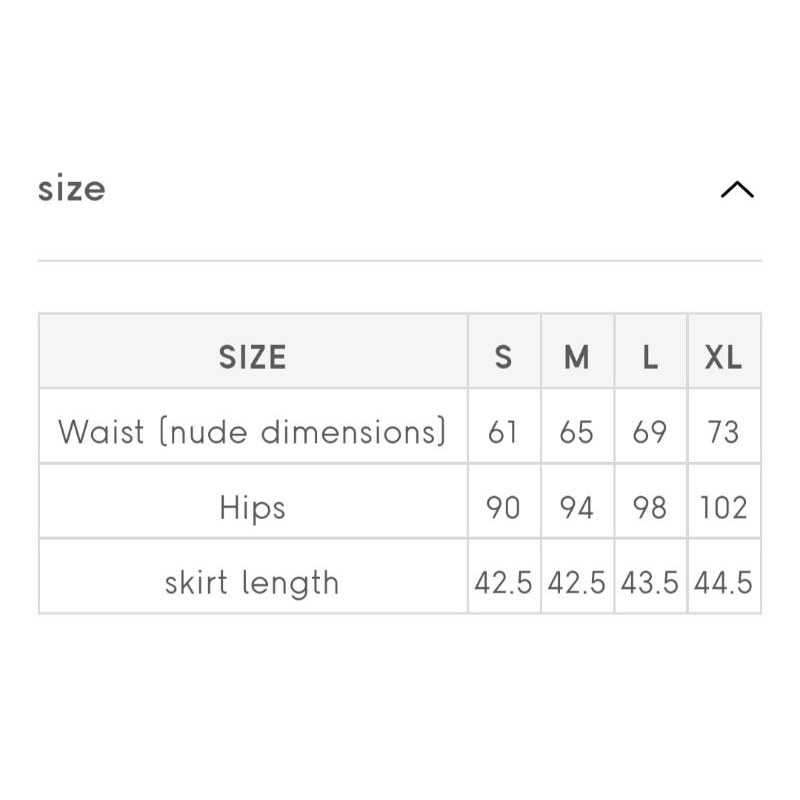Click the XL size column header

(723, 357)
